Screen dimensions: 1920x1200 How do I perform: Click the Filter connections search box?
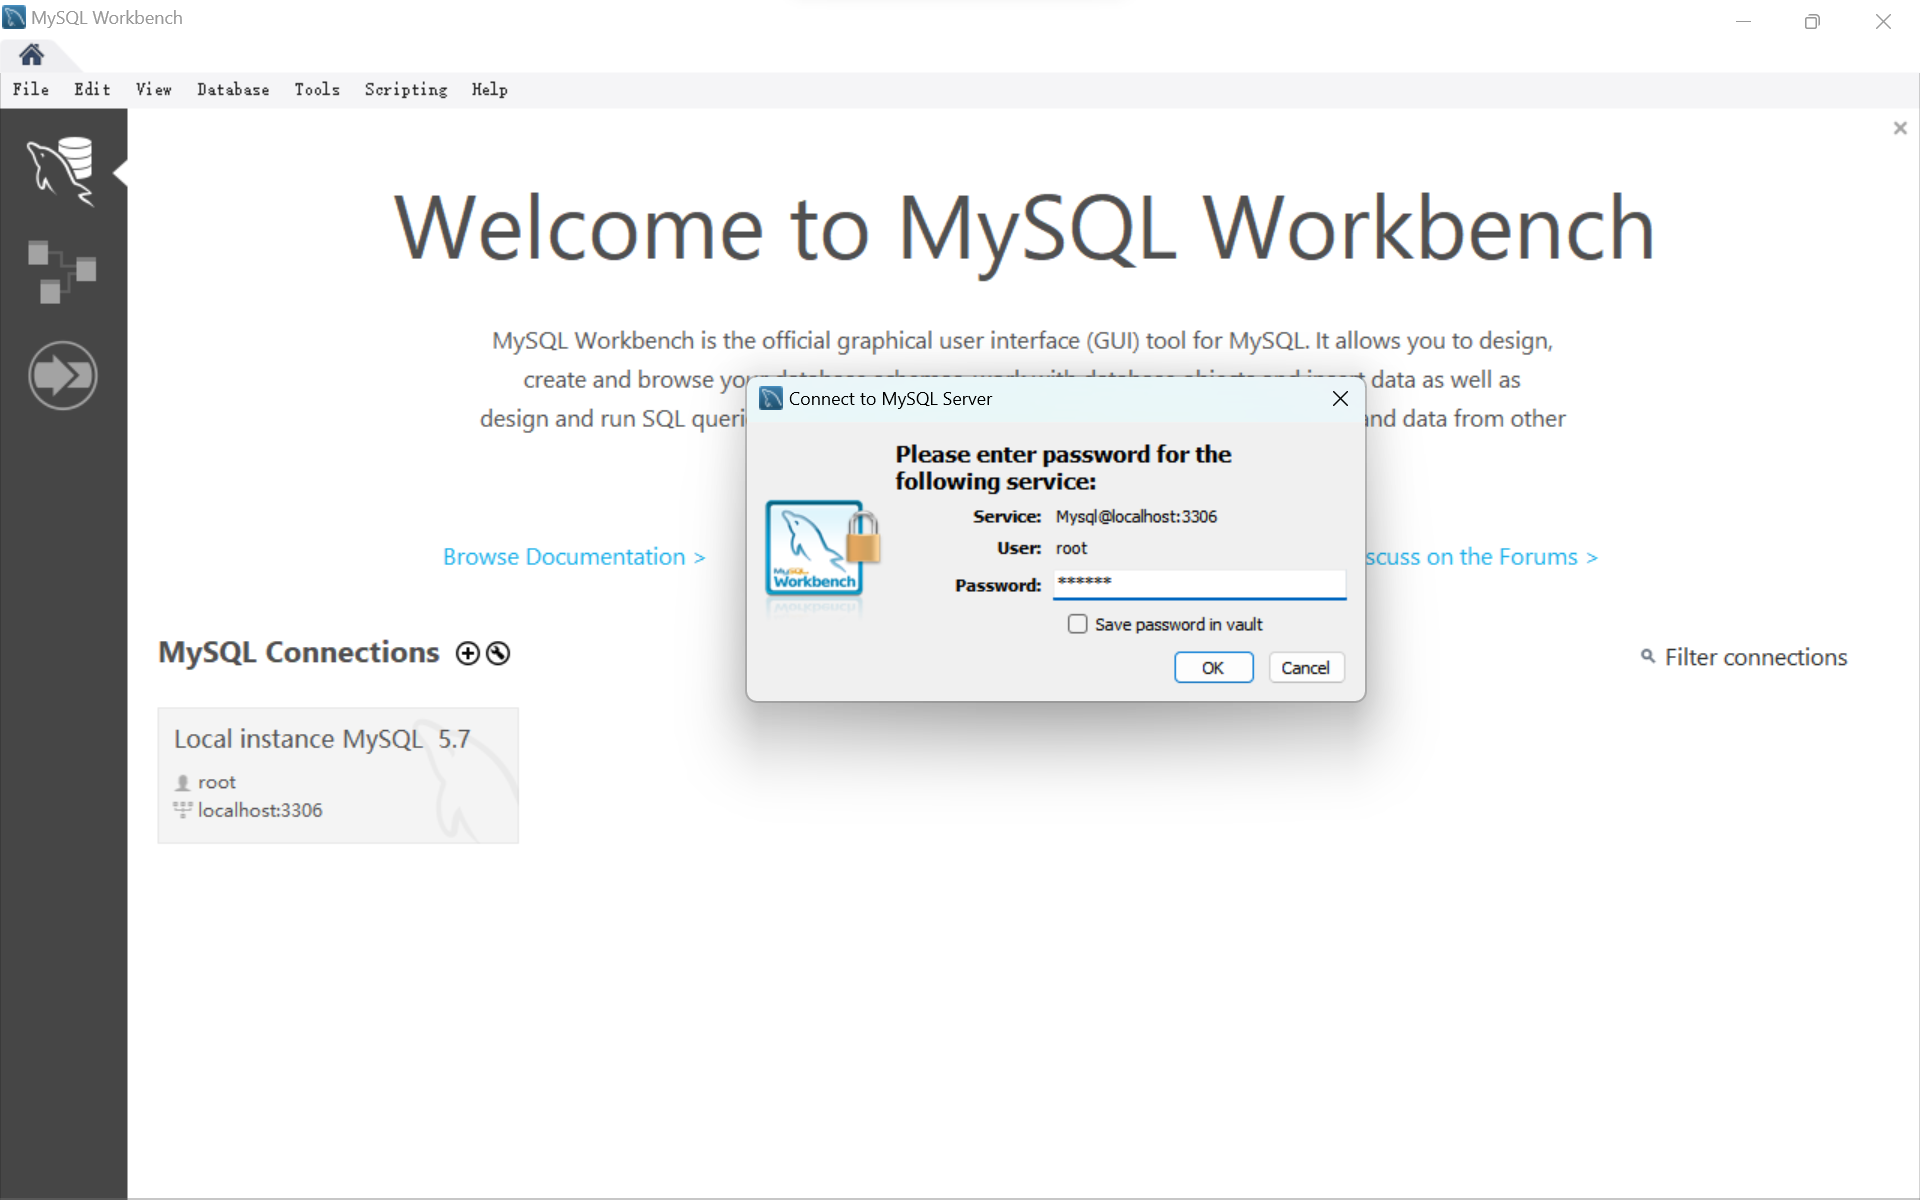click(1755, 657)
